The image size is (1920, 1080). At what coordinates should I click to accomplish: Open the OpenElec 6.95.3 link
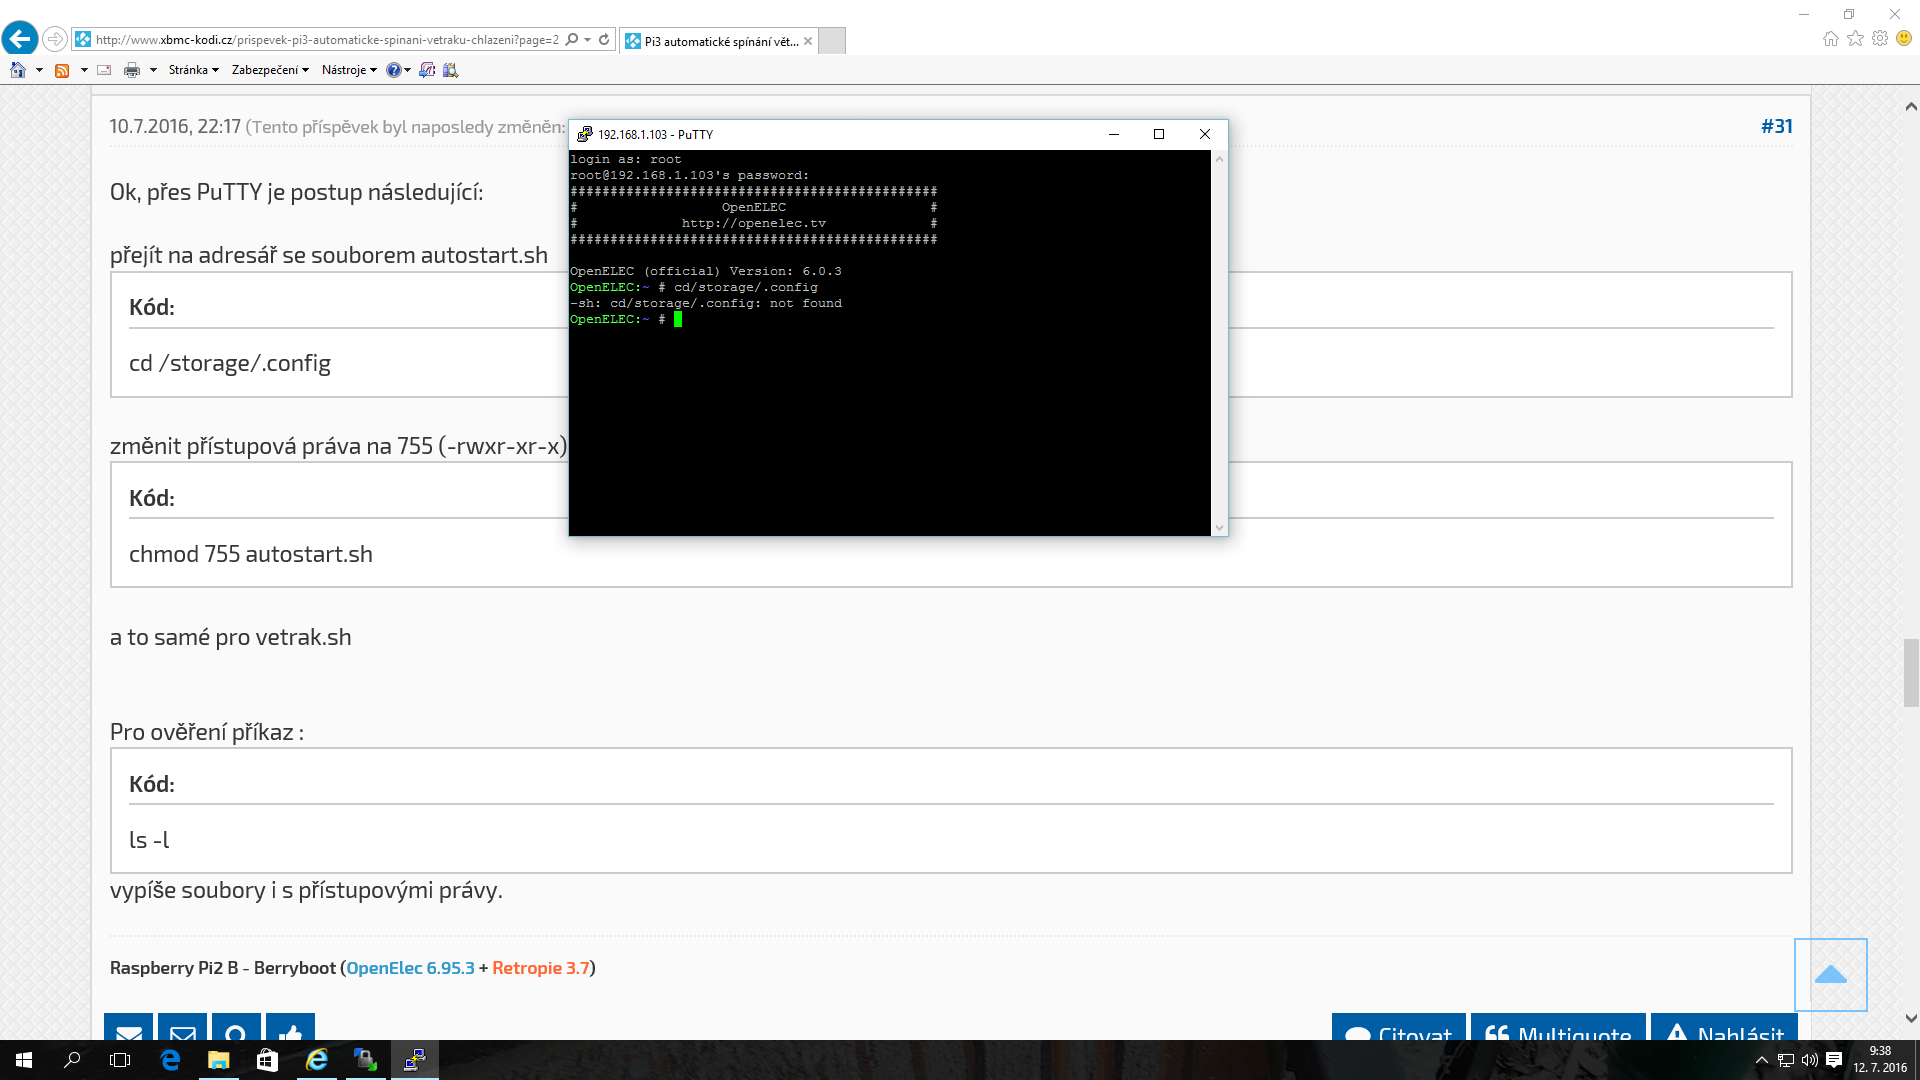(410, 968)
